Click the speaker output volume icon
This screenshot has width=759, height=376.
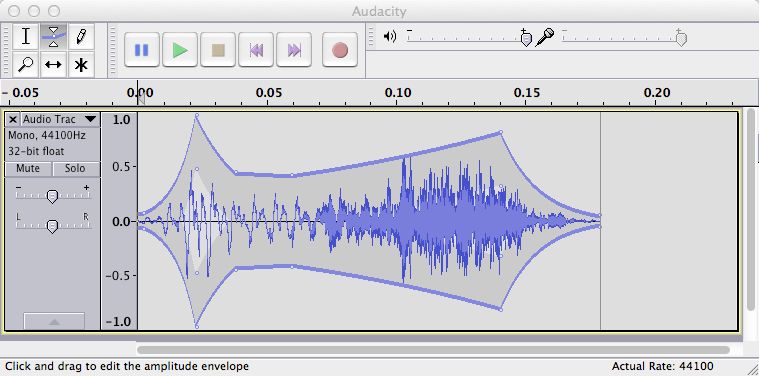click(390, 37)
